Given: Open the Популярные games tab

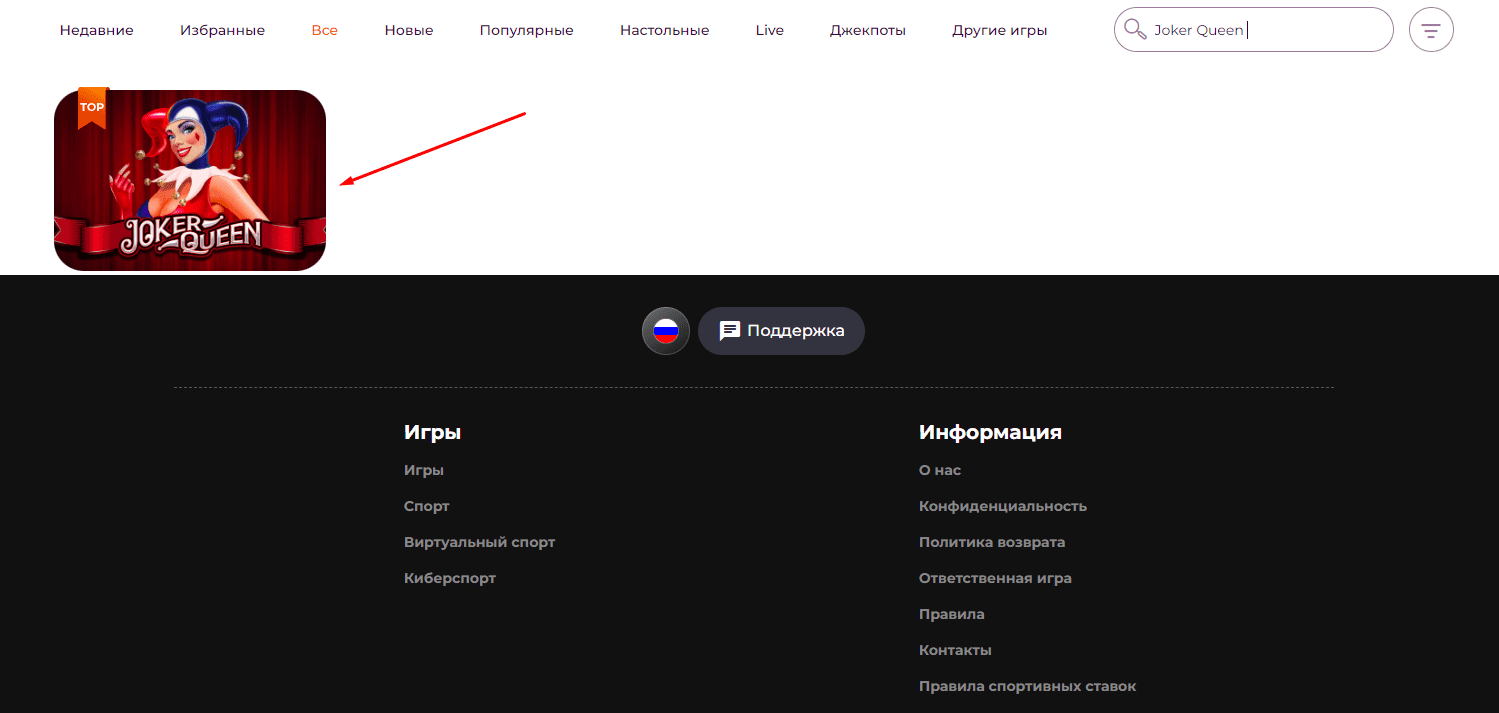Looking at the screenshot, I should coord(526,31).
